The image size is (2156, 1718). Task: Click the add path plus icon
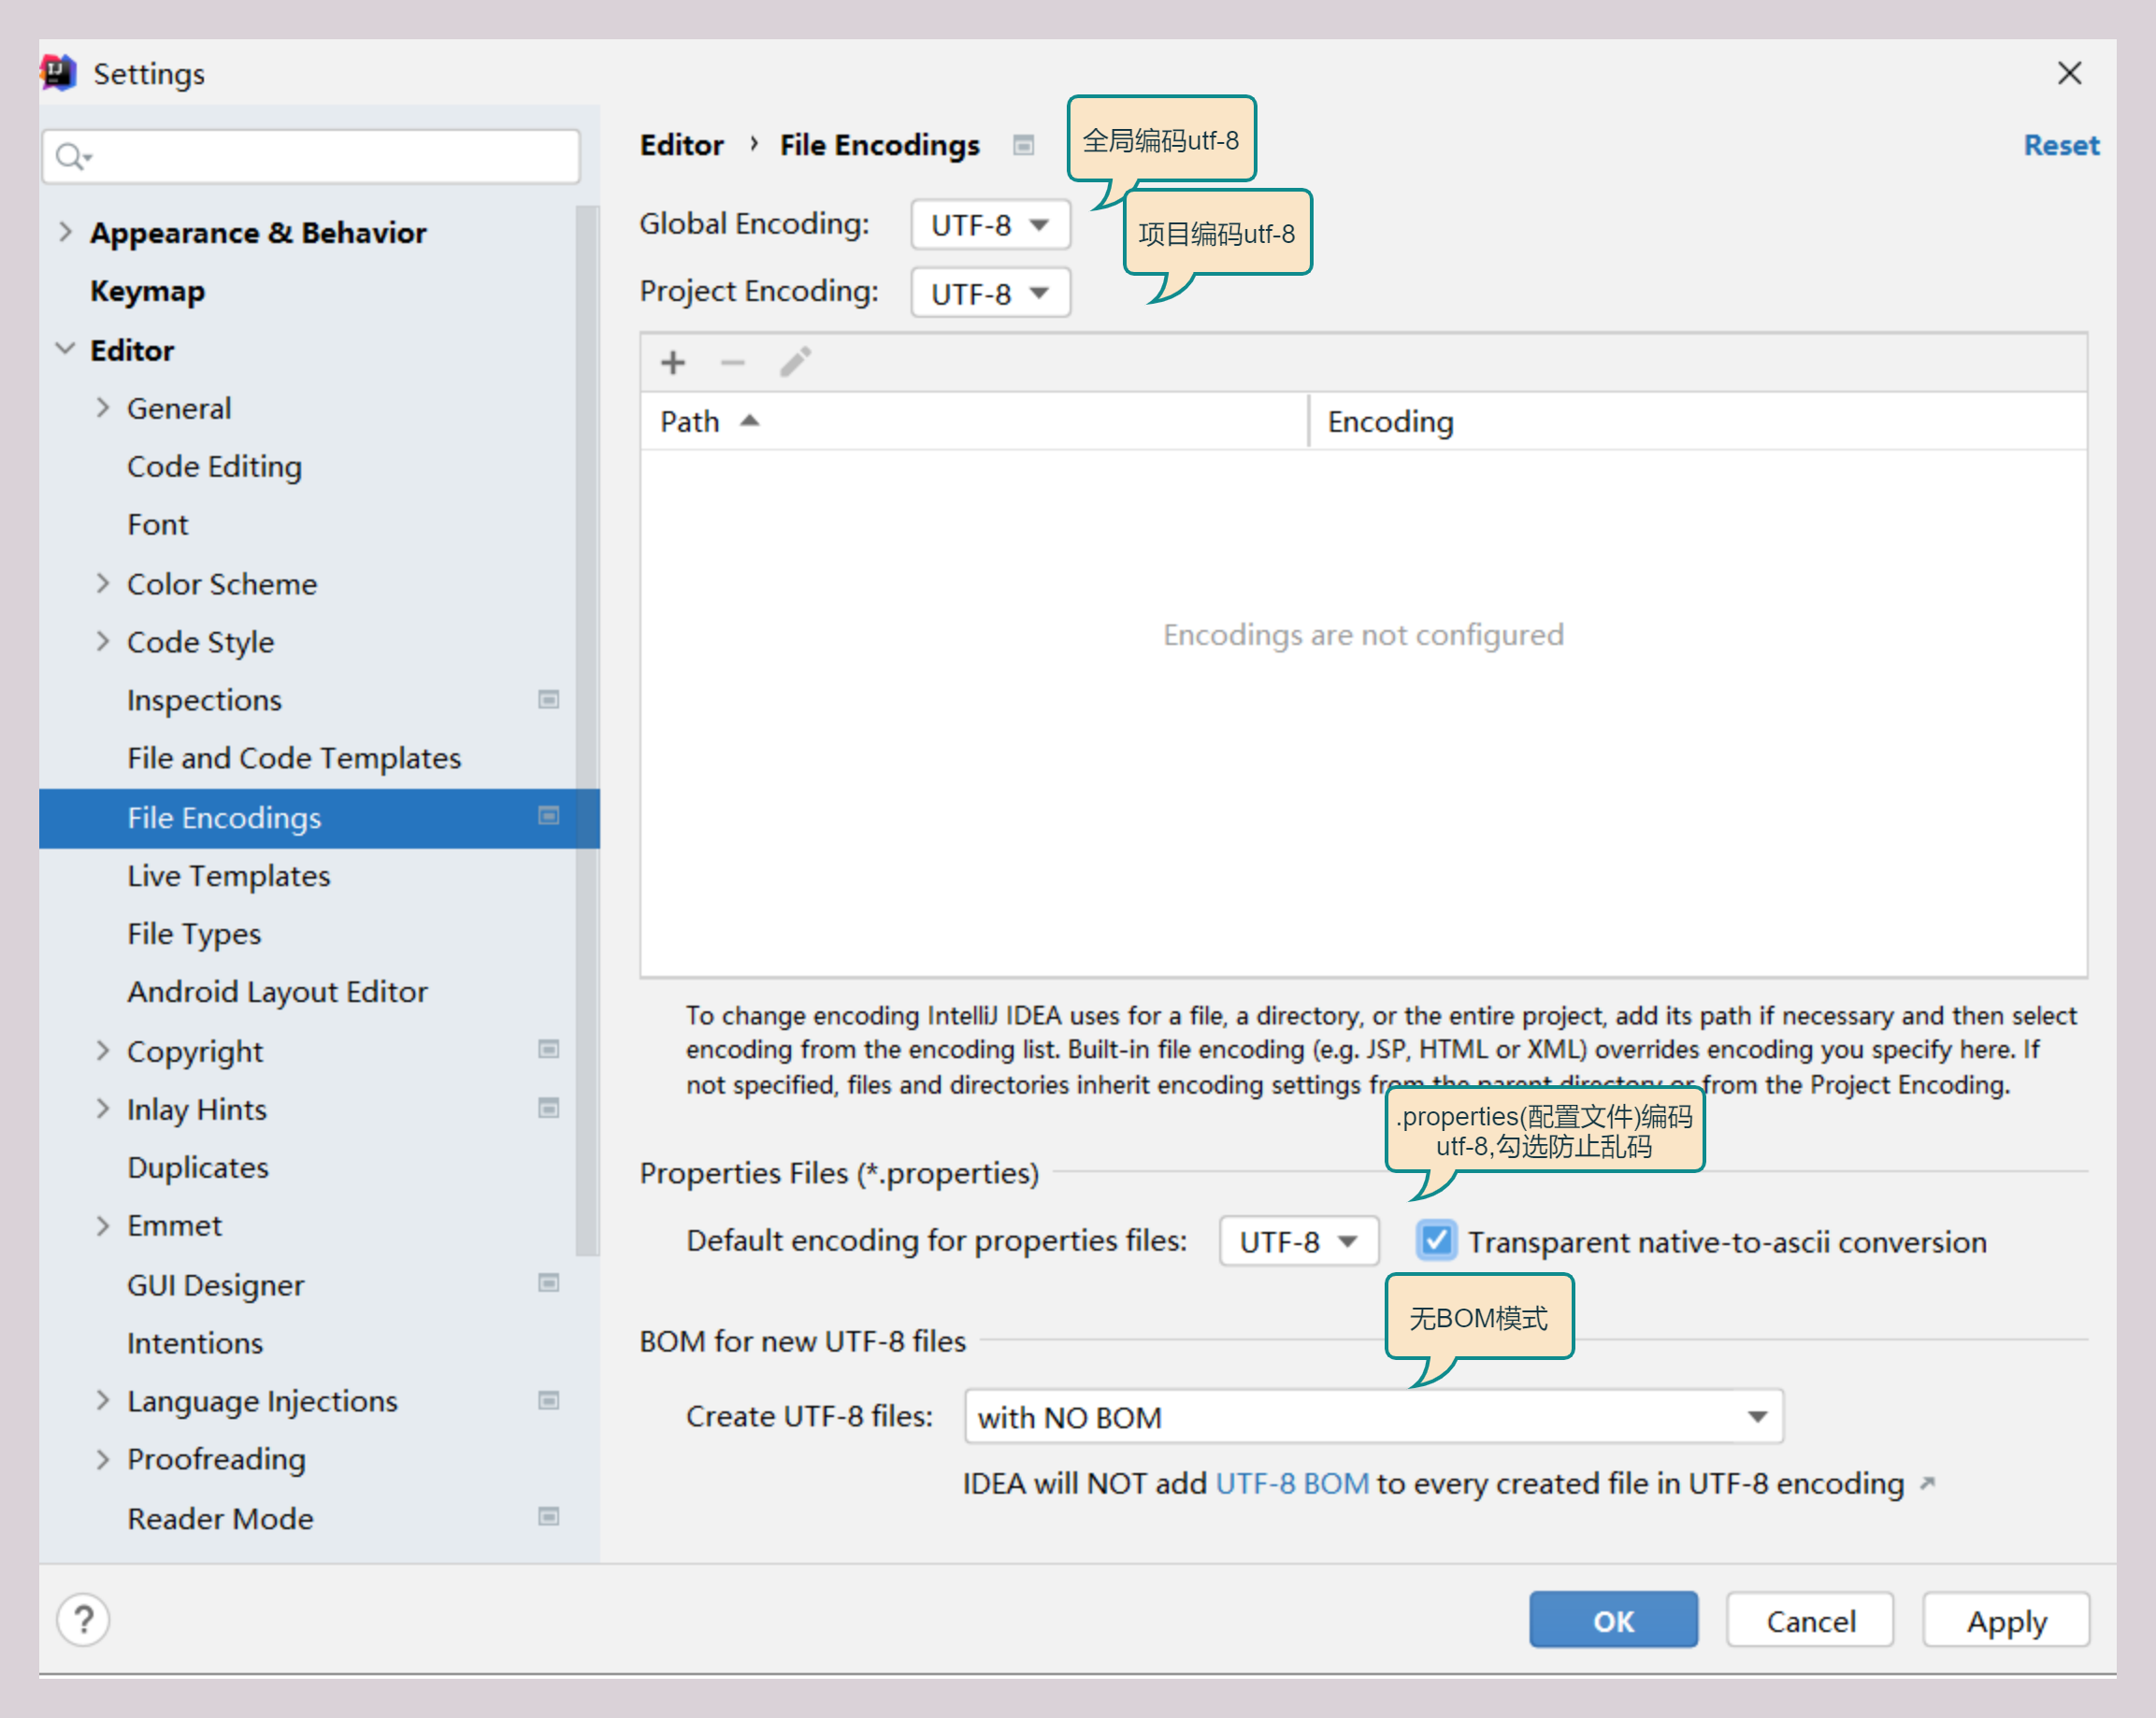(673, 362)
